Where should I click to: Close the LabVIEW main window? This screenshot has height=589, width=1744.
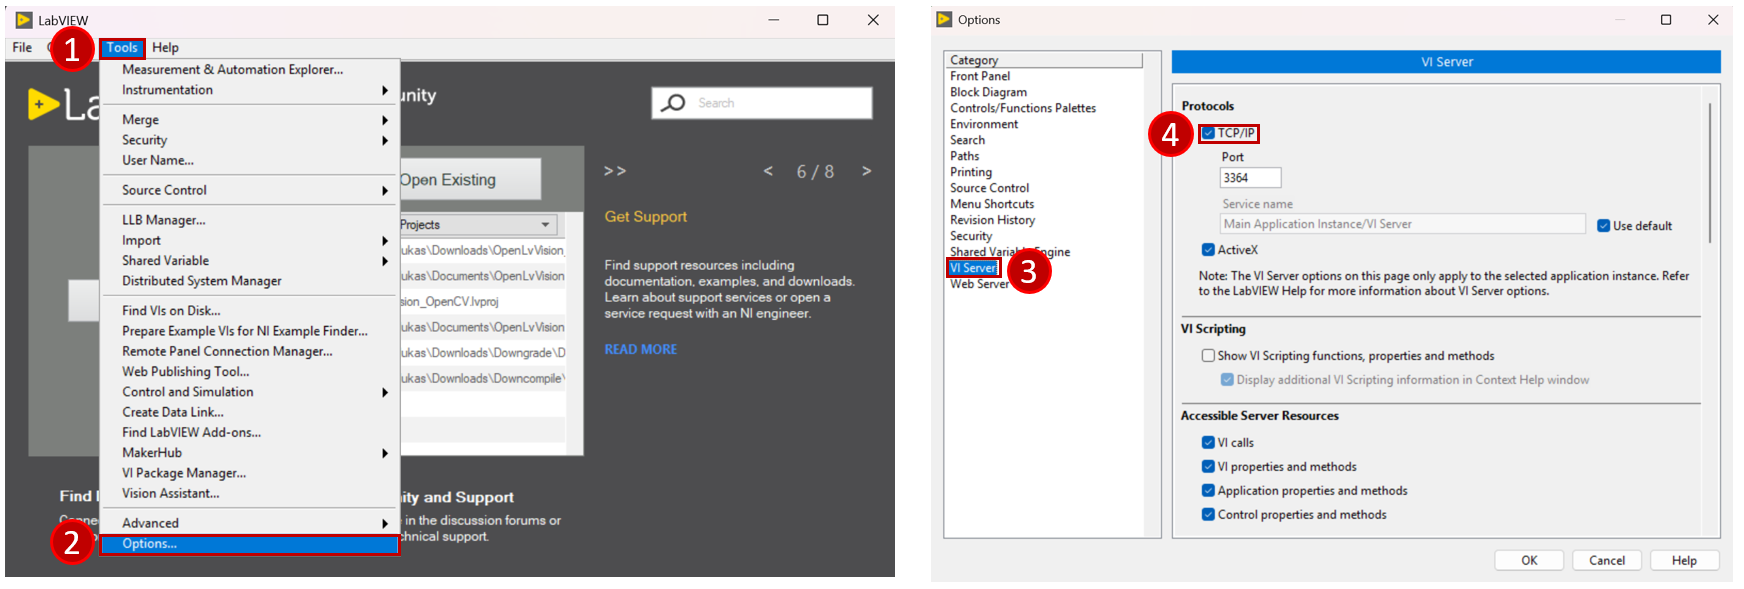(873, 20)
